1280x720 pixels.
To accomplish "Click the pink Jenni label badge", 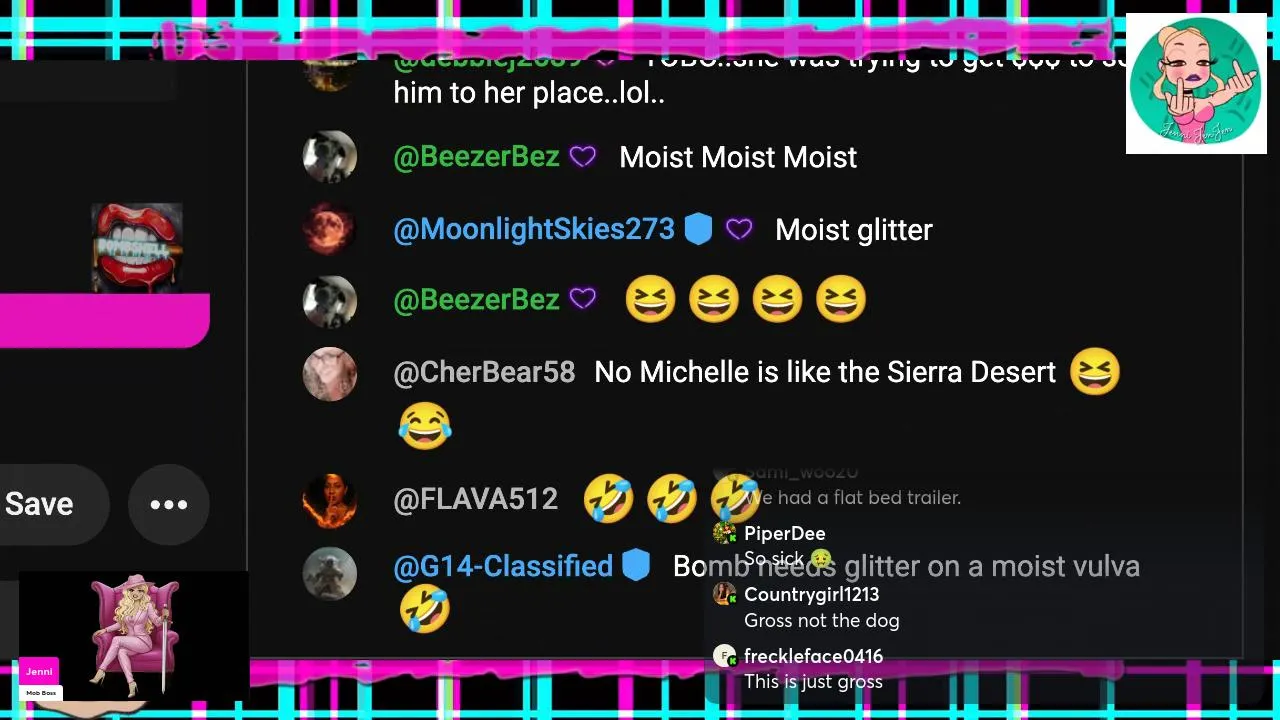I will (39, 672).
